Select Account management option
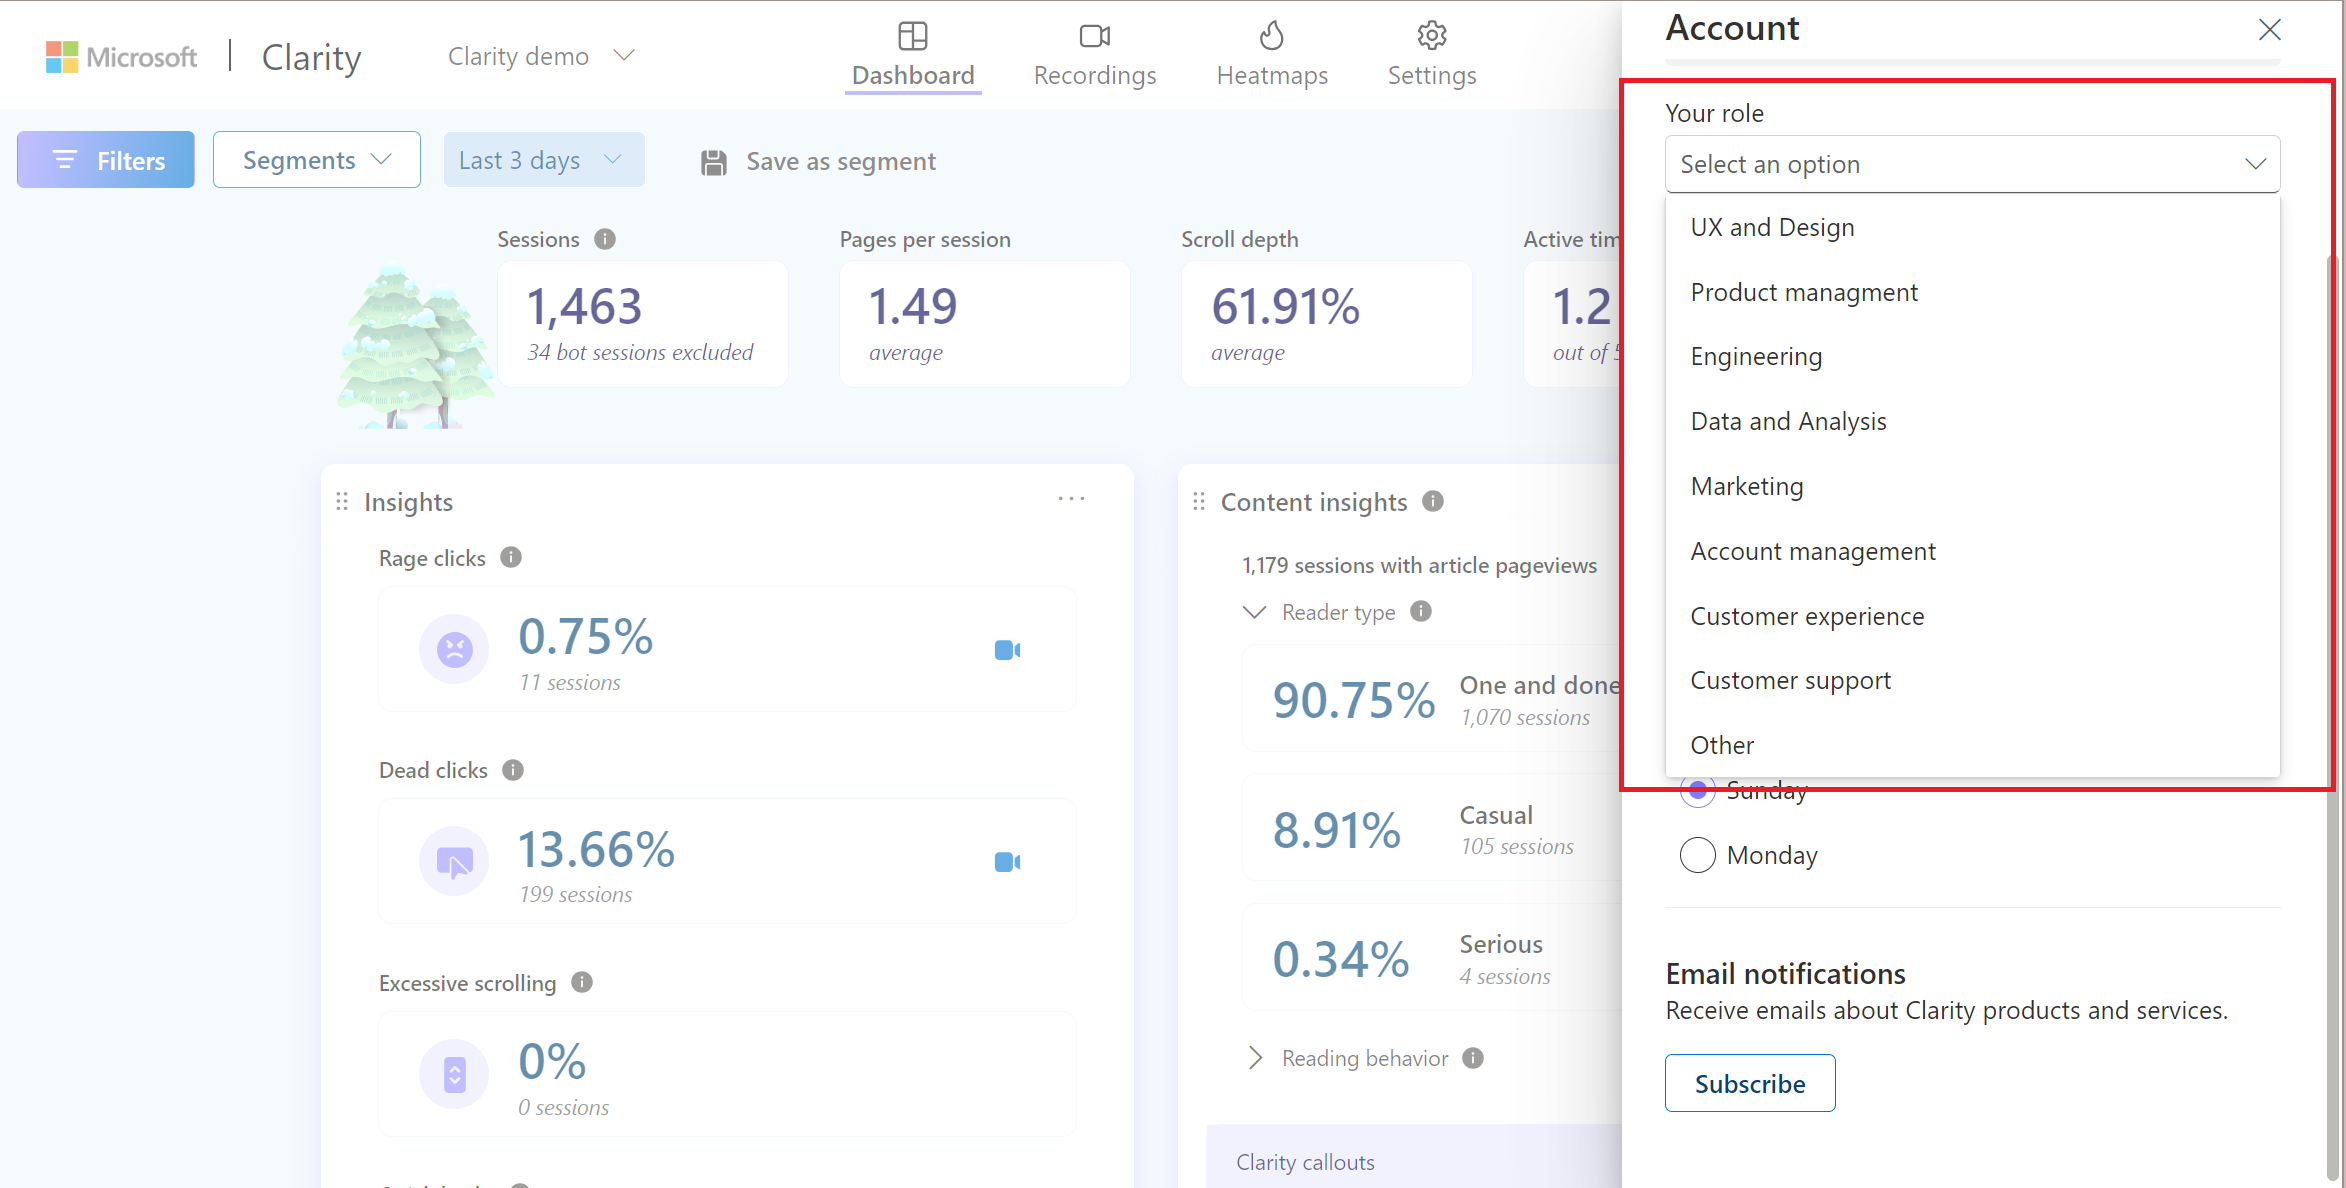Image resolution: width=2346 pixels, height=1188 pixels. pos(1972,552)
